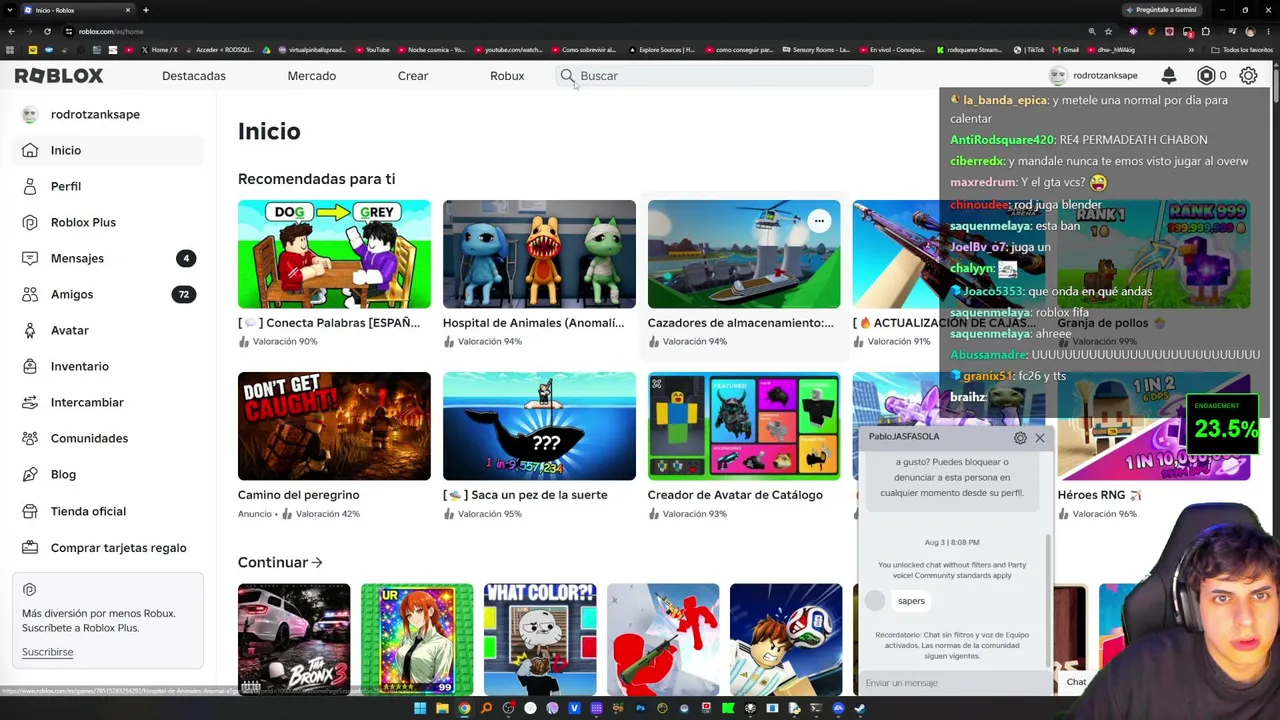Open the Hospital de Animales game thumbnail
The height and width of the screenshot is (720, 1280).
click(x=539, y=254)
